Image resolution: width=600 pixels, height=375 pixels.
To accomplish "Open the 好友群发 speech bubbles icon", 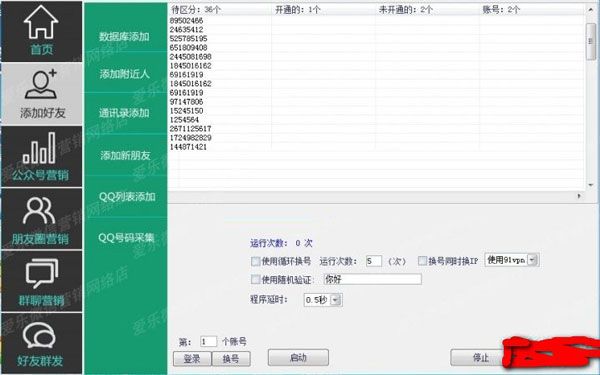I will coord(39,335).
